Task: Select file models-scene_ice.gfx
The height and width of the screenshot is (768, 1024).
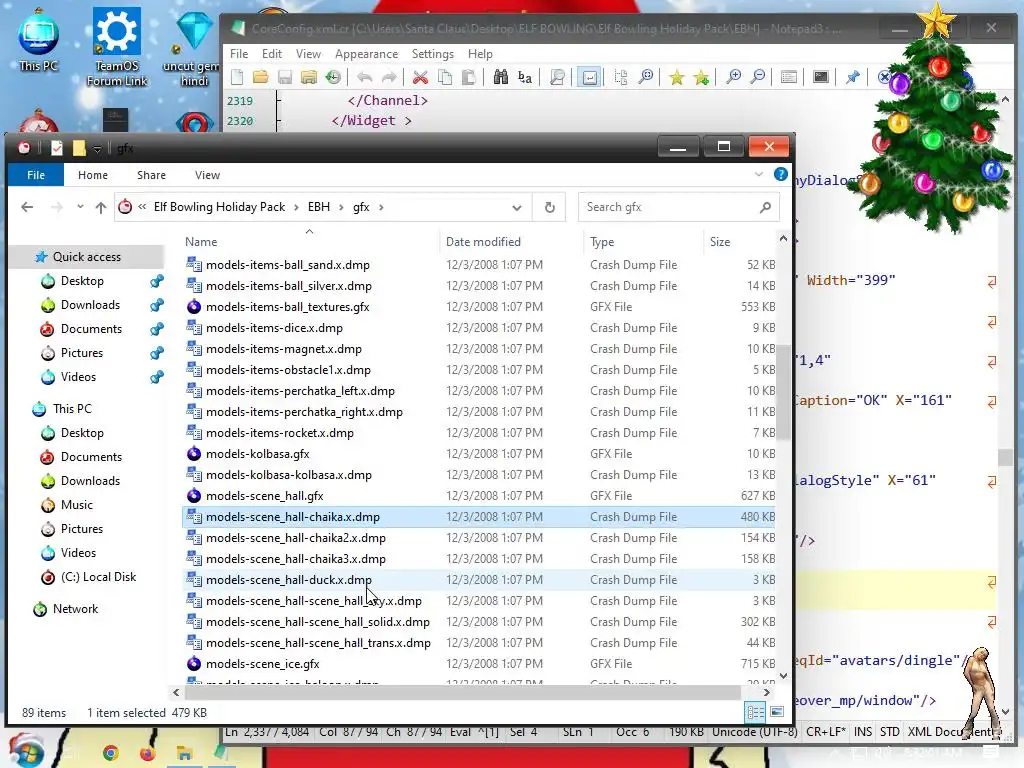Action: 263,664
